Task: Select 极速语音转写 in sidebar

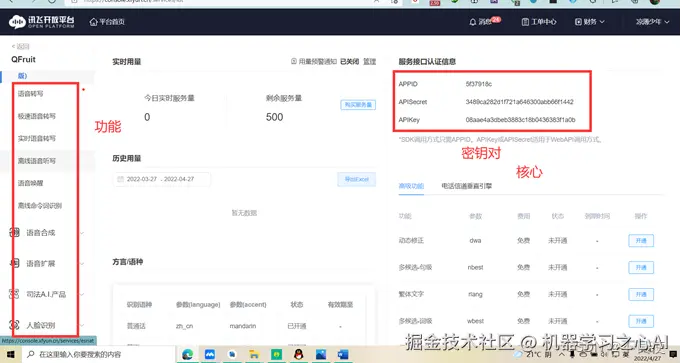Action: pos(36,116)
